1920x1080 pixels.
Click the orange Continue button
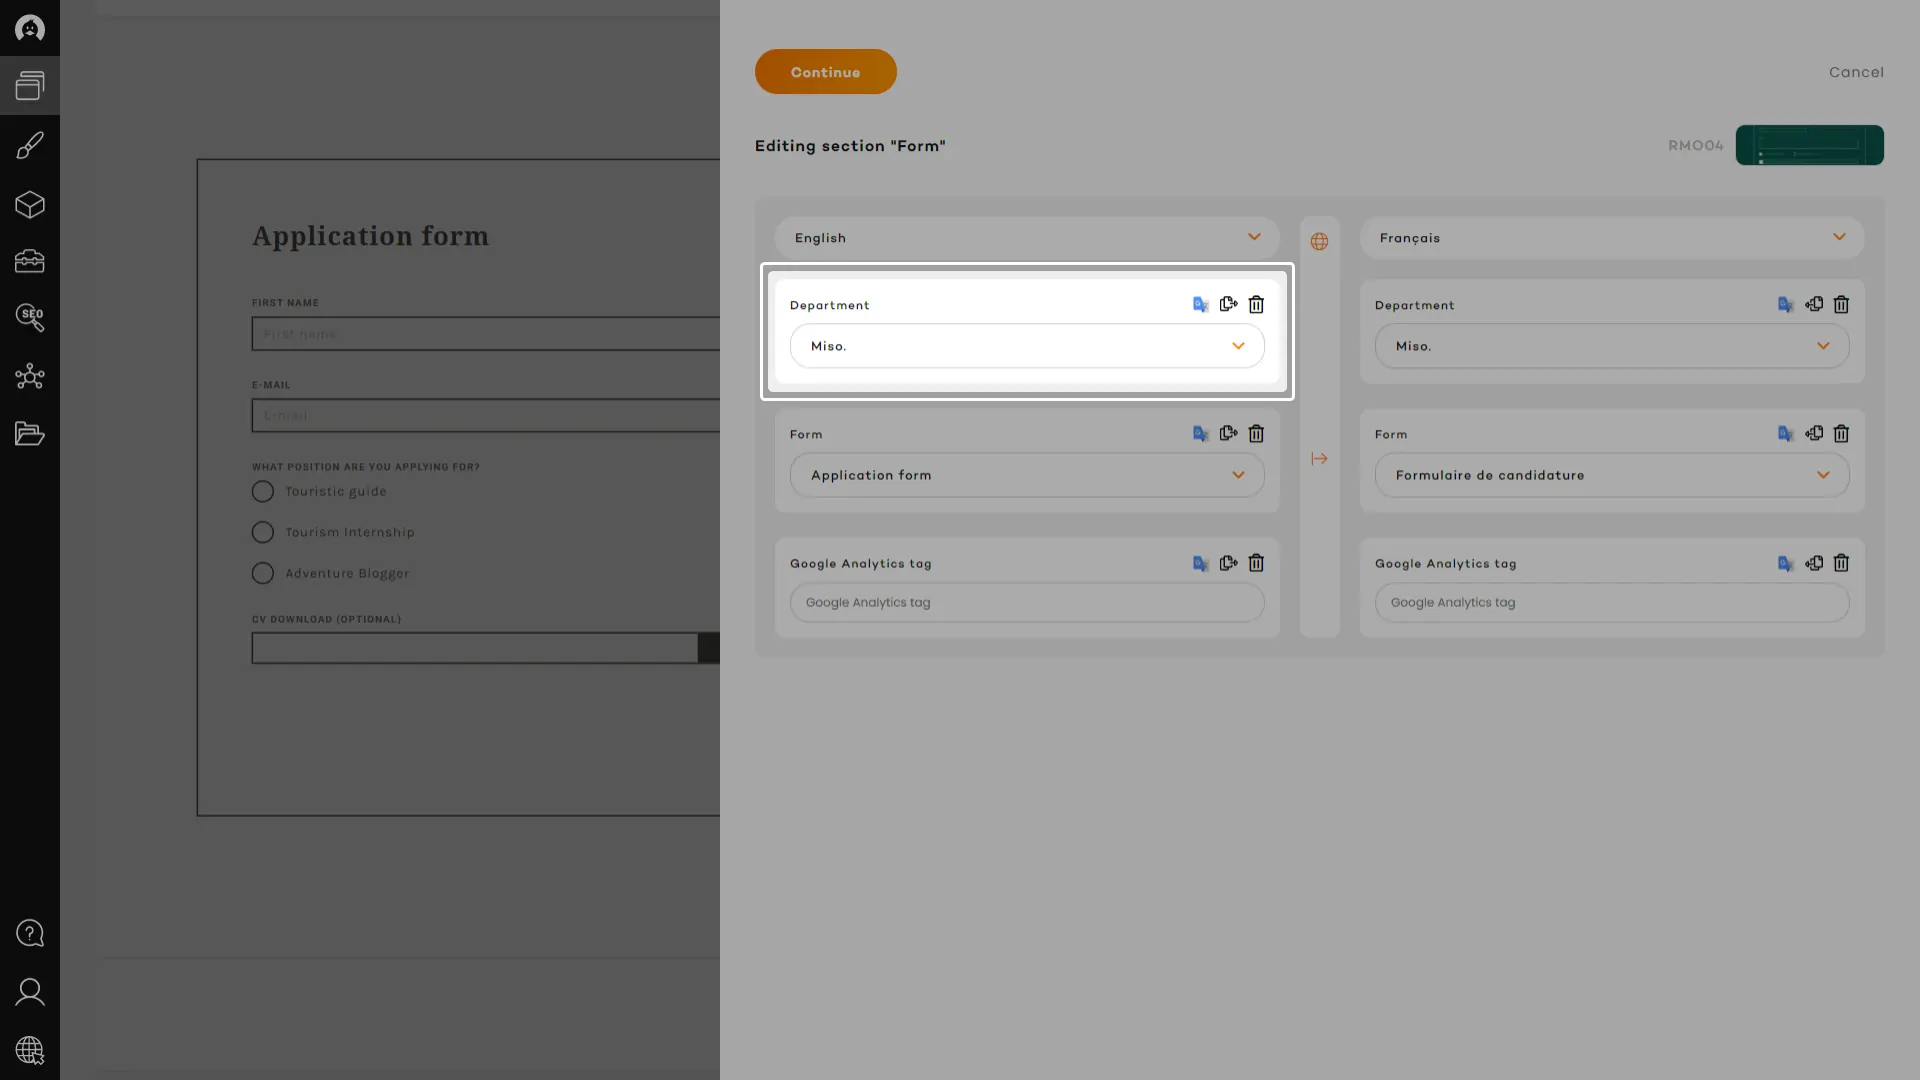point(825,72)
